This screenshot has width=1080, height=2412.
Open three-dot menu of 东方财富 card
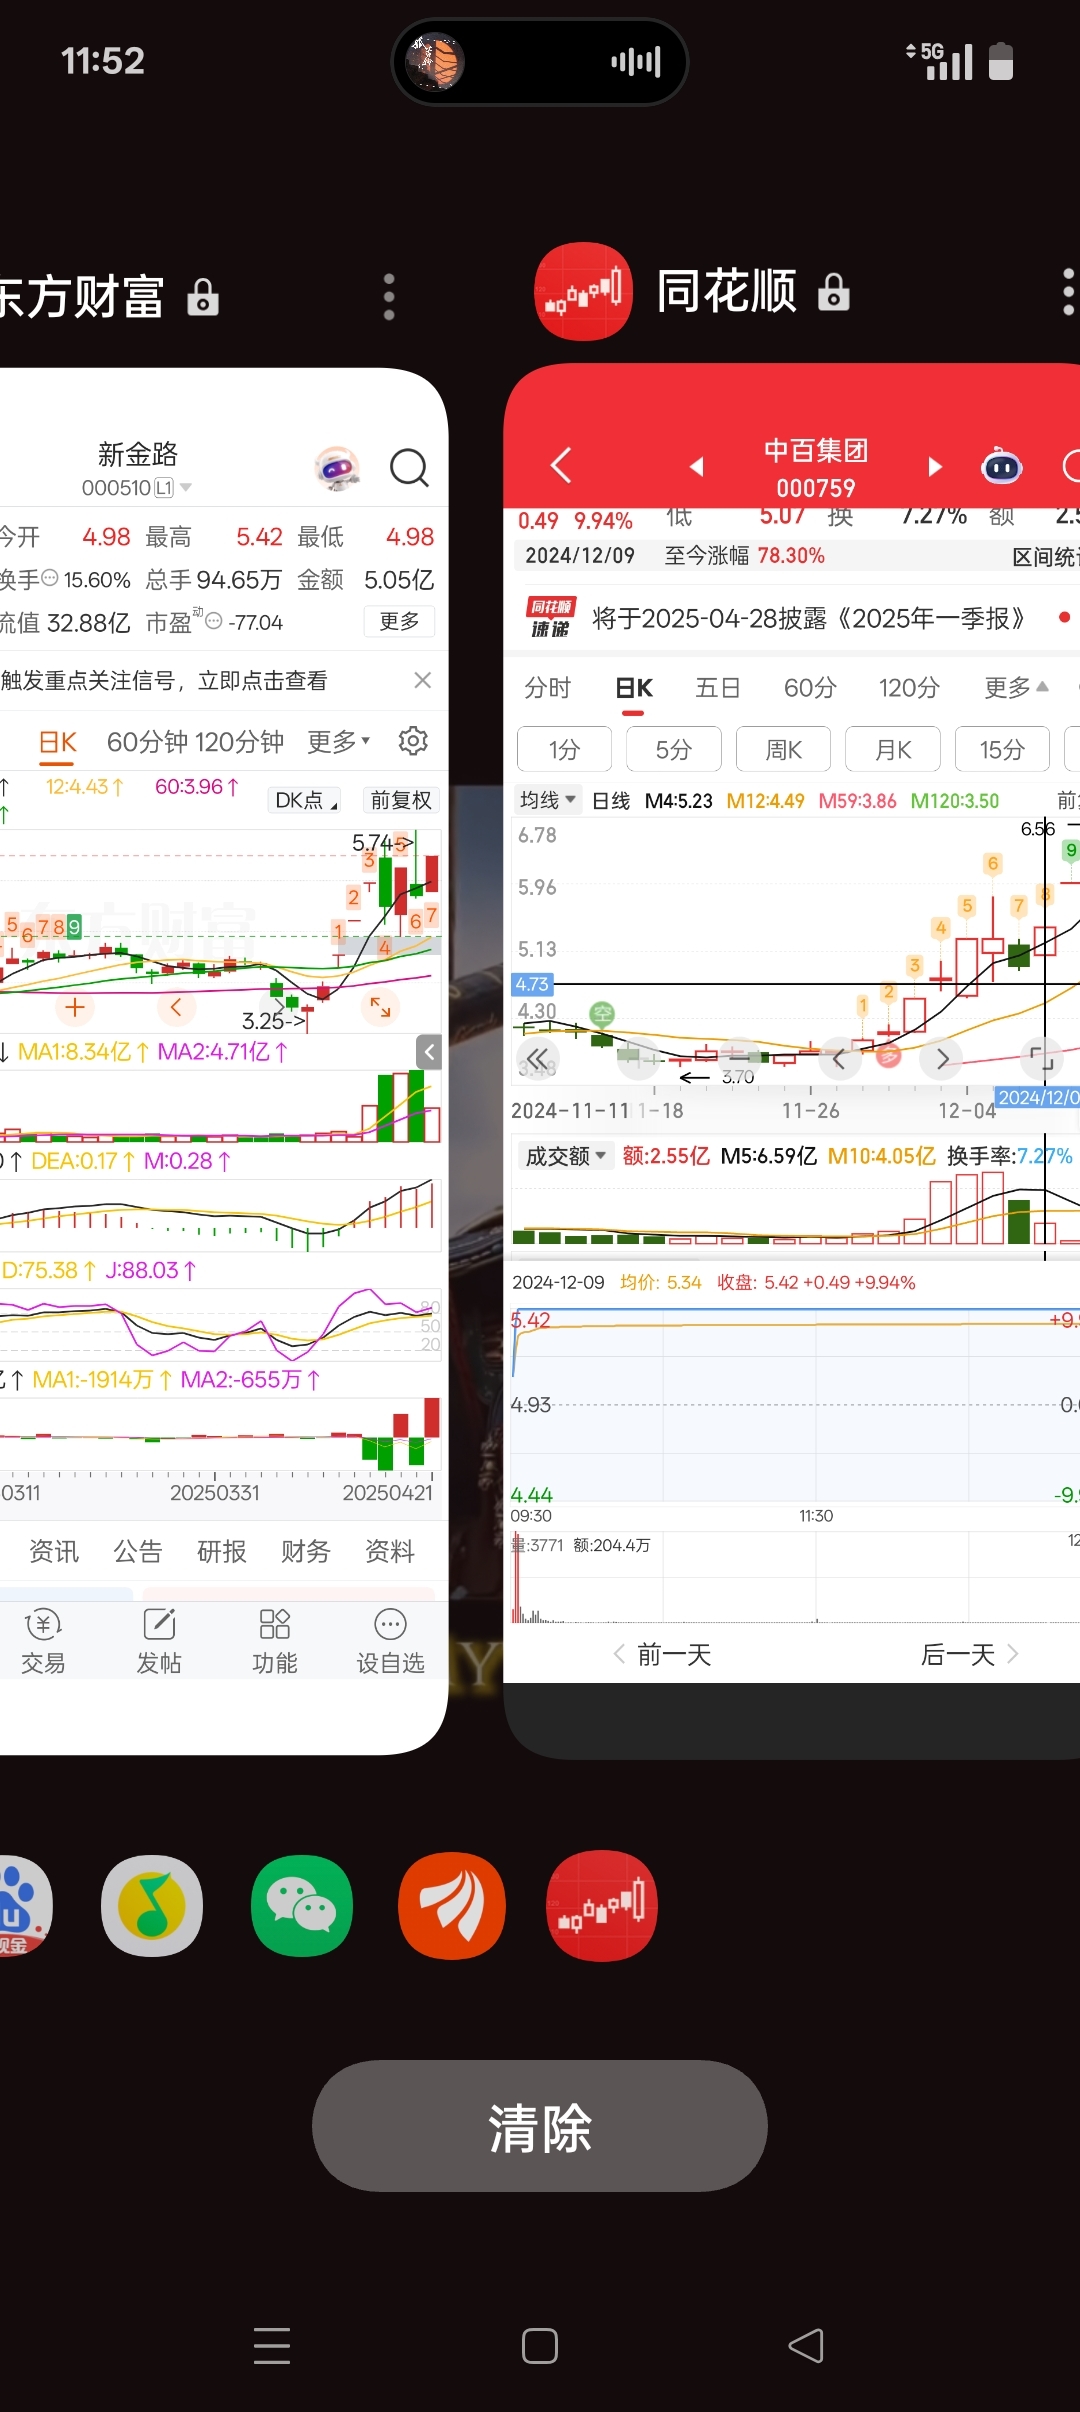point(389,297)
